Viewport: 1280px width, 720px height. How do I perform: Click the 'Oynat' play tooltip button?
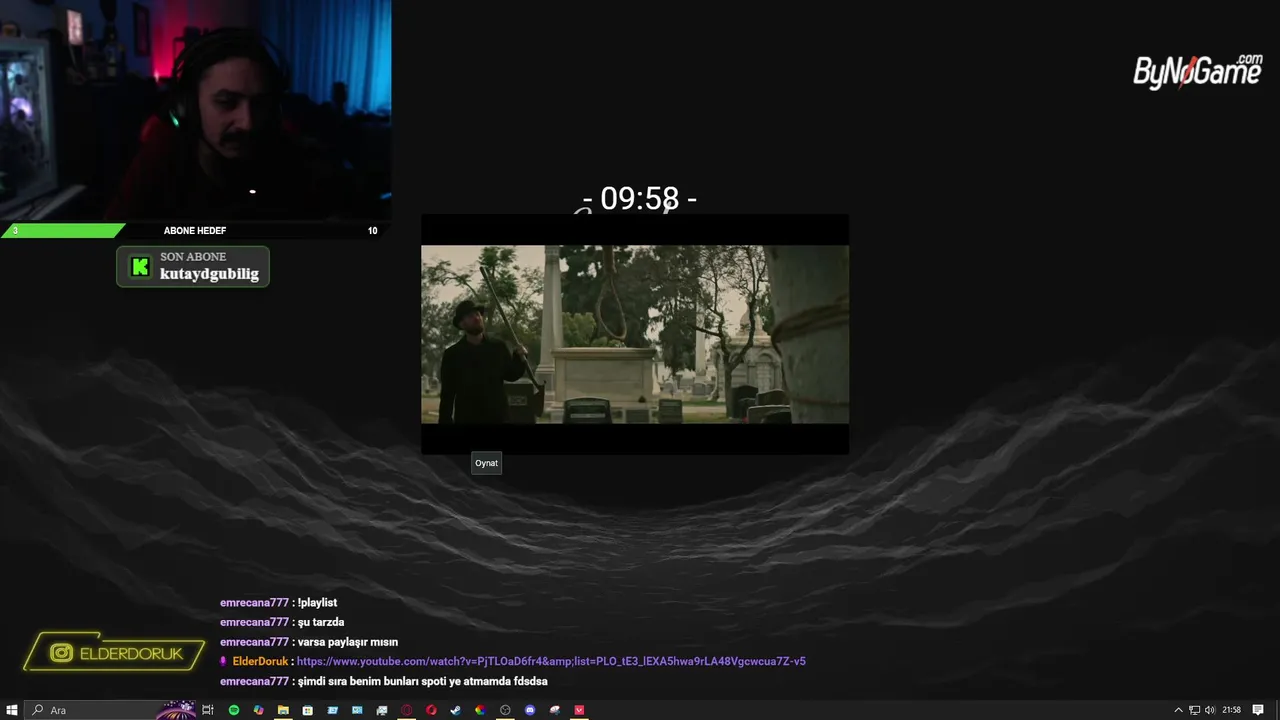[486, 463]
